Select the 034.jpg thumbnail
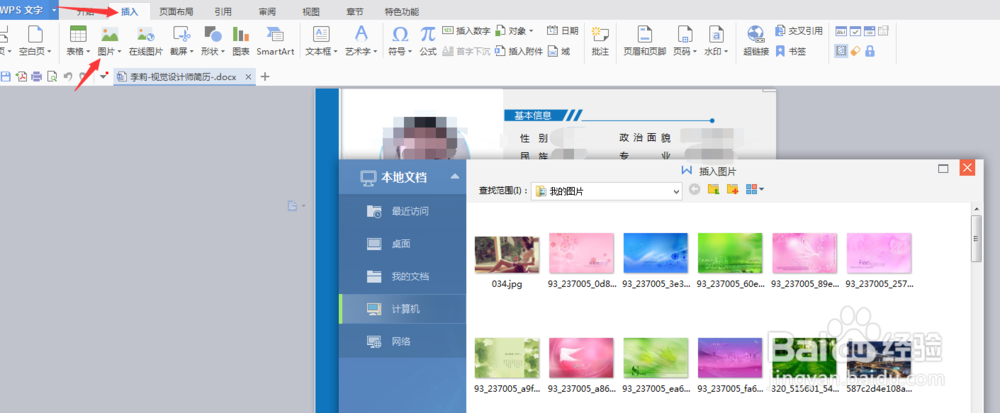This screenshot has width=1000, height=413. [x=507, y=254]
